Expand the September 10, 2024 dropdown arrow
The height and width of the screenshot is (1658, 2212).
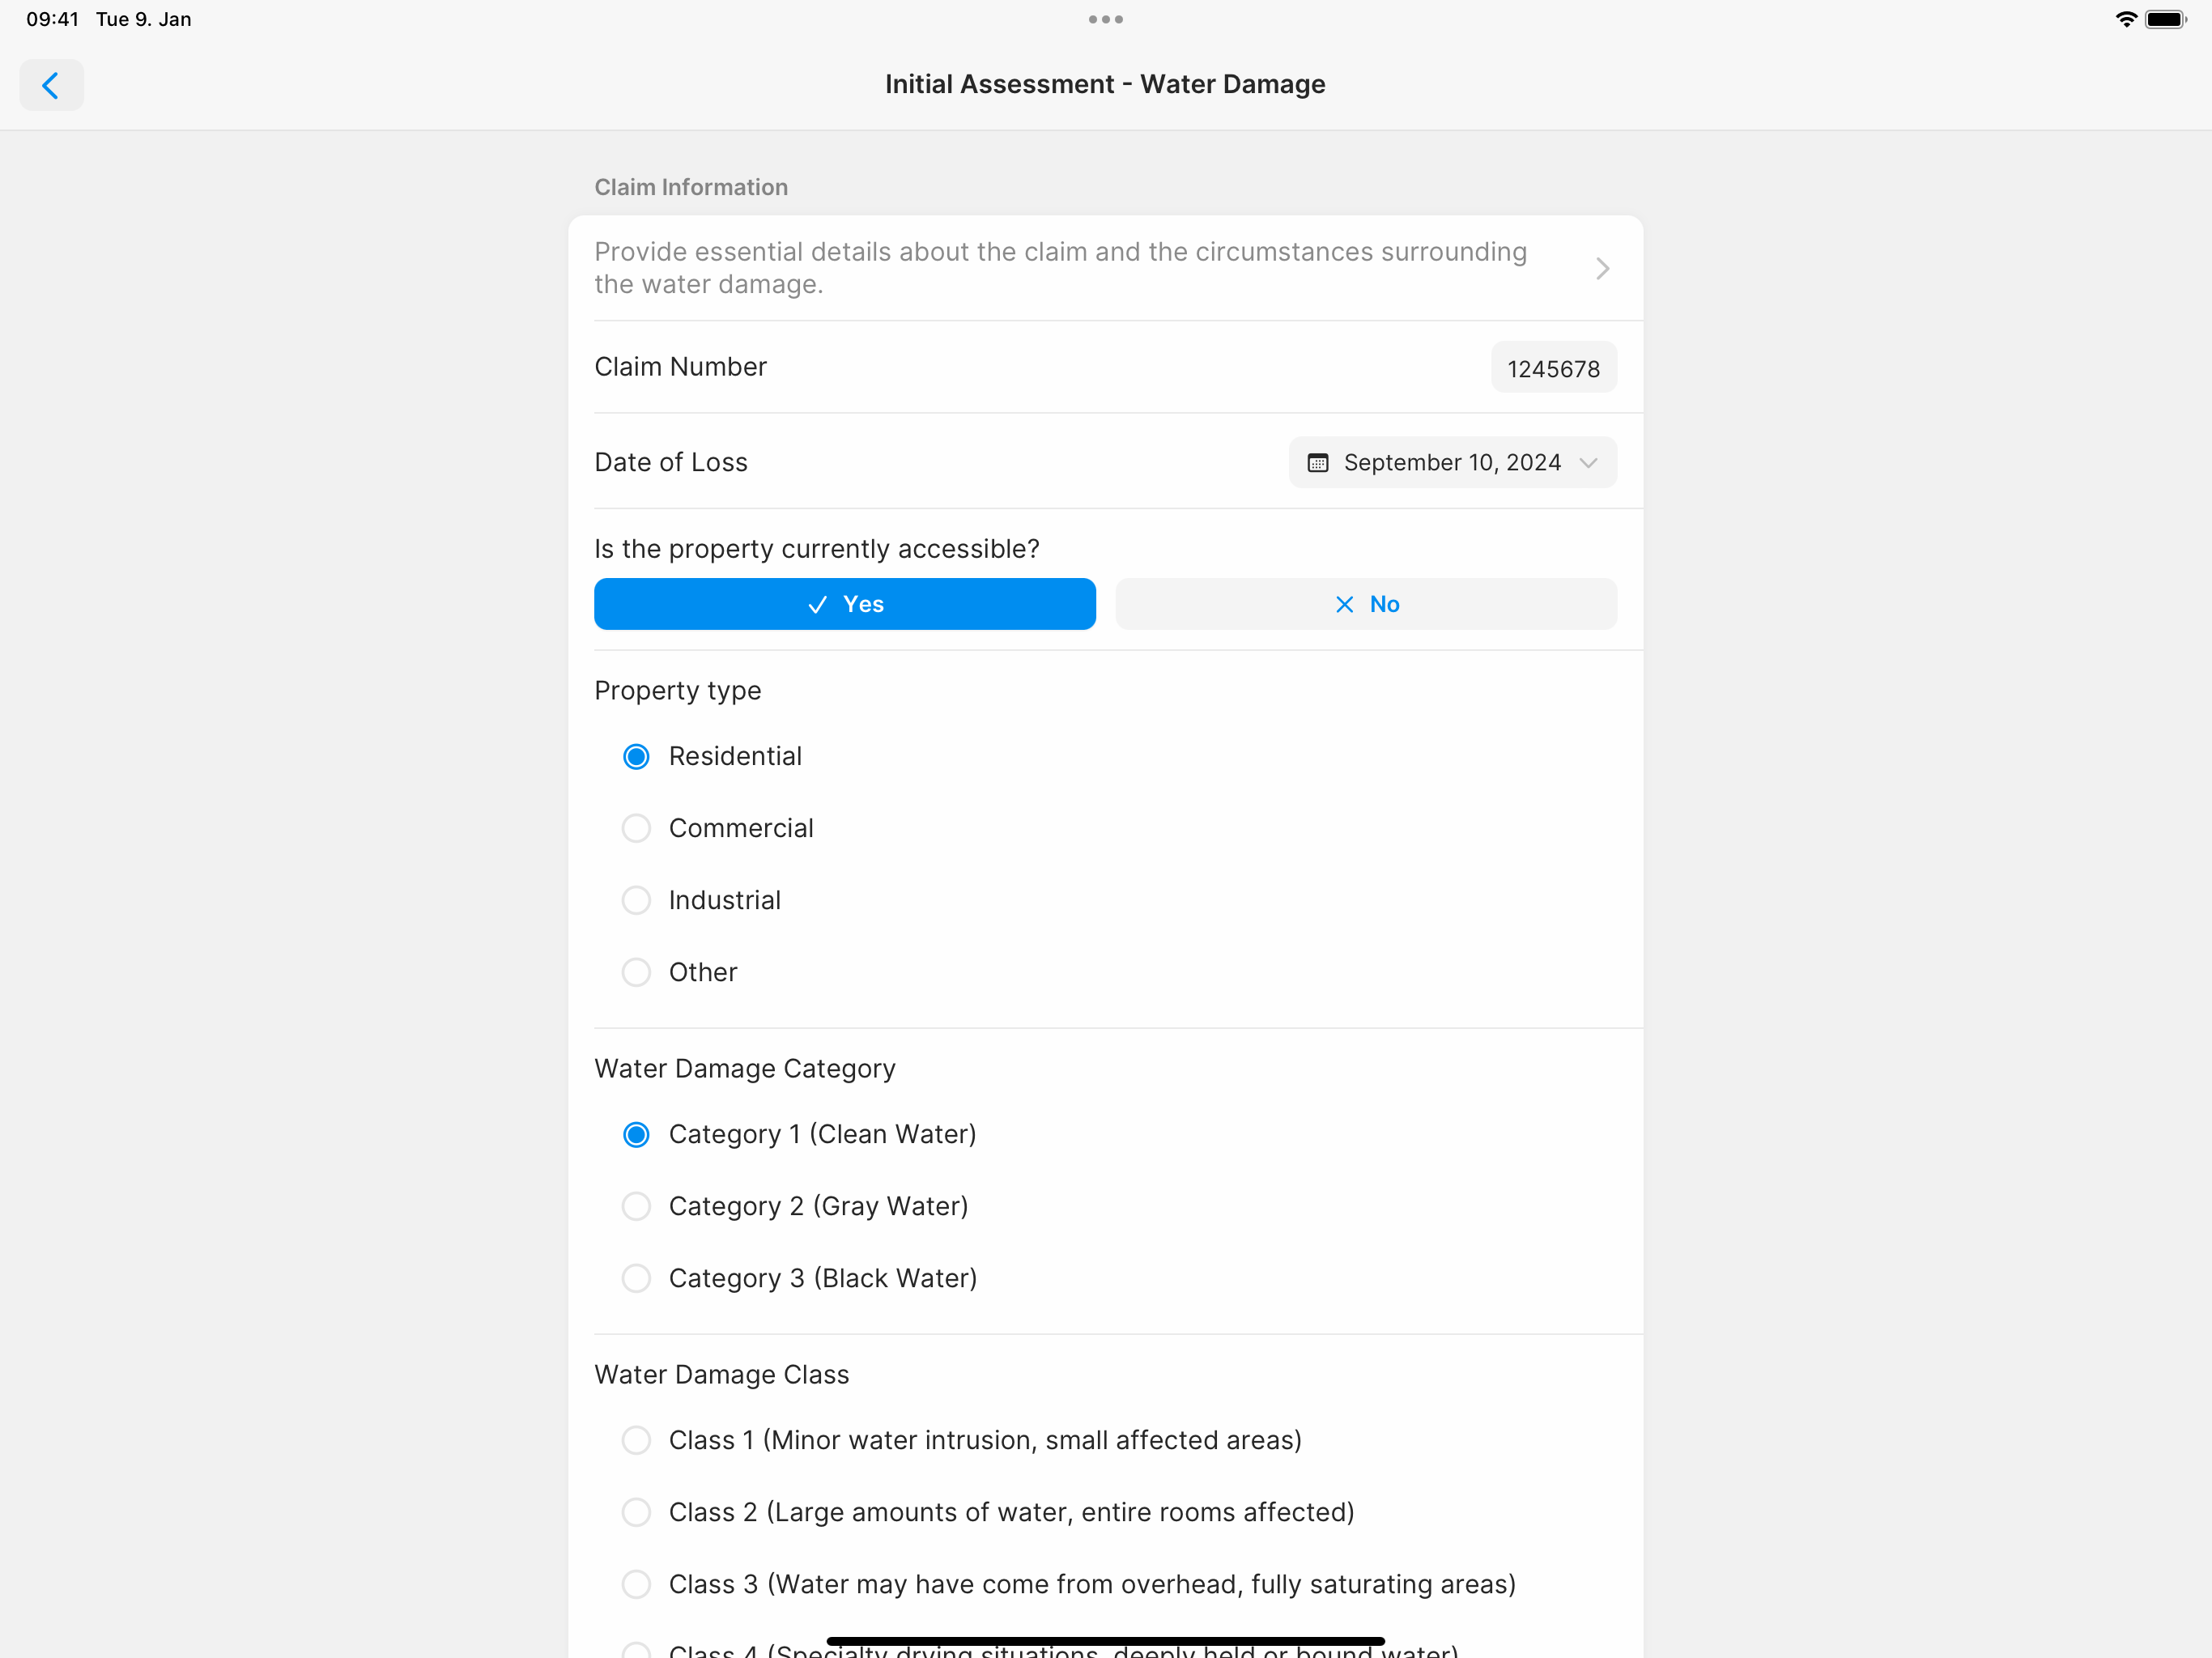click(1590, 462)
